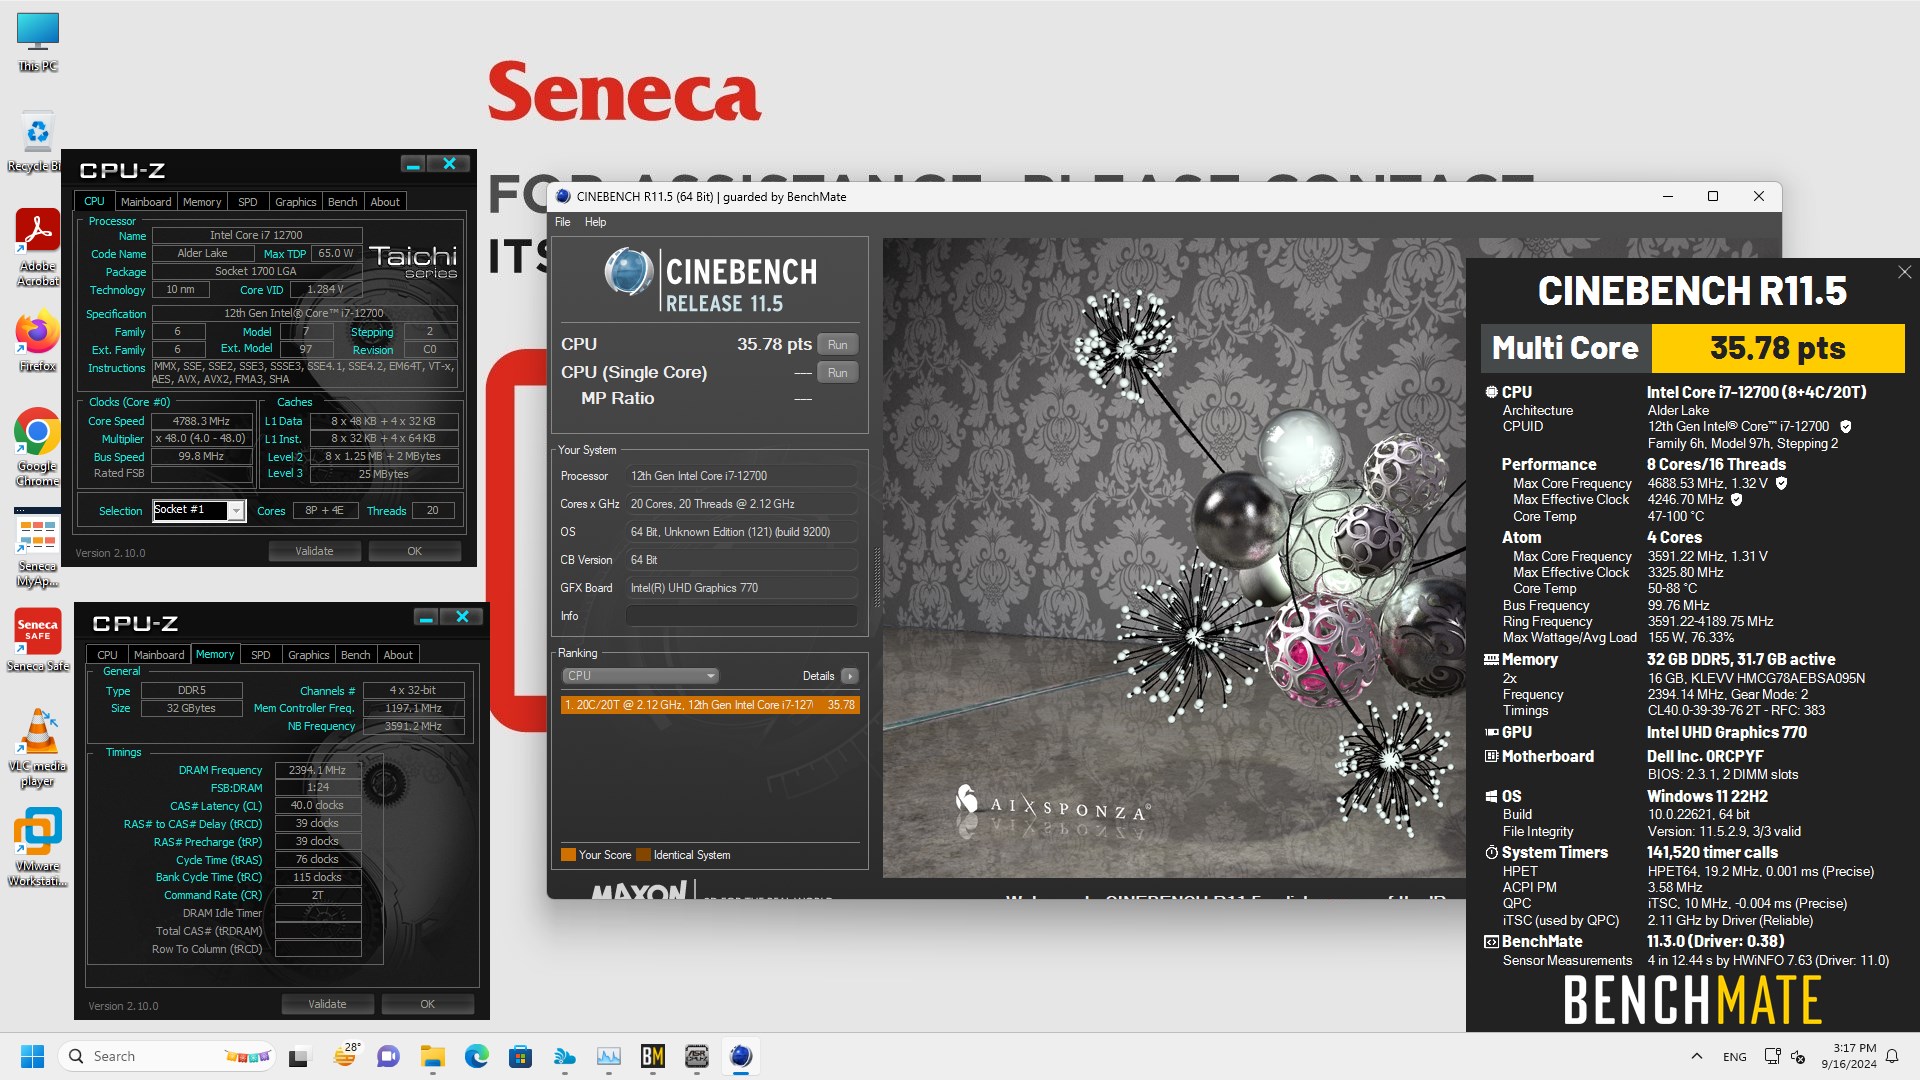Viewport: 1920px width, 1080px height.
Task: Click the Core Speed value 4788.3 MHz
Action: [201, 421]
